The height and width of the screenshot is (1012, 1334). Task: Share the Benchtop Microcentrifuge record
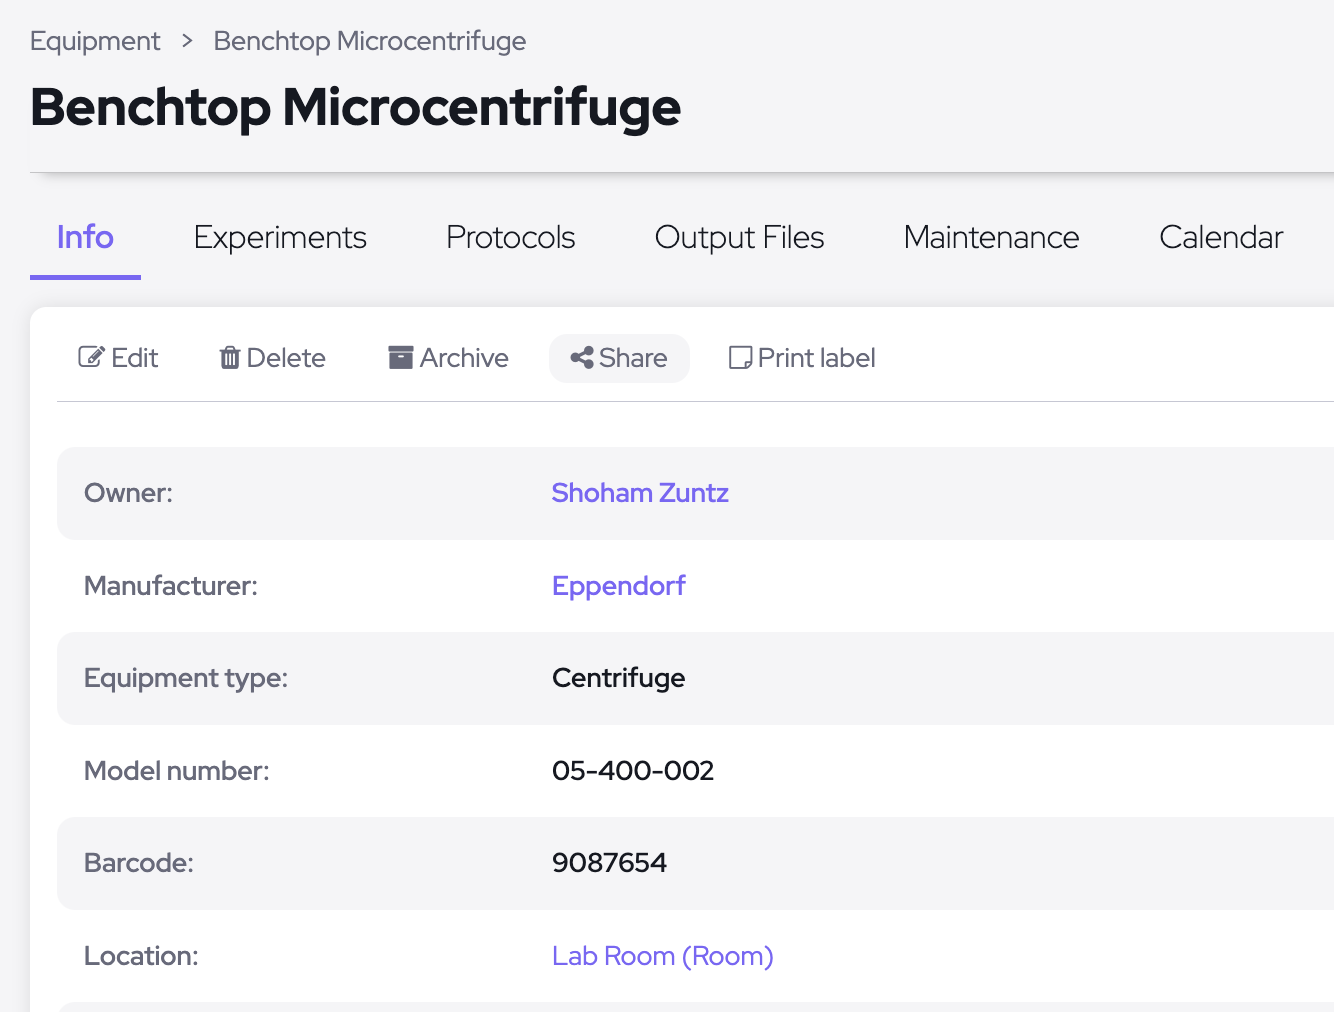pos(619,358)
